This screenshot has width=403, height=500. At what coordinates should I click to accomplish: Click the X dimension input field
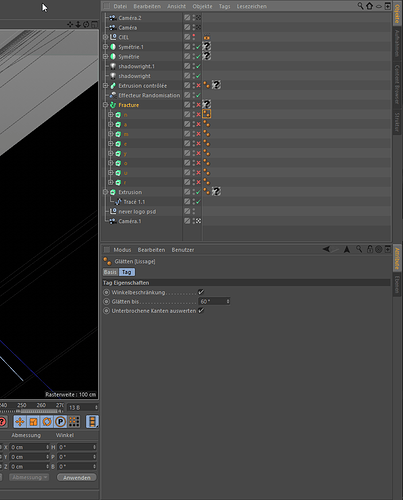(x=29, y=447)
